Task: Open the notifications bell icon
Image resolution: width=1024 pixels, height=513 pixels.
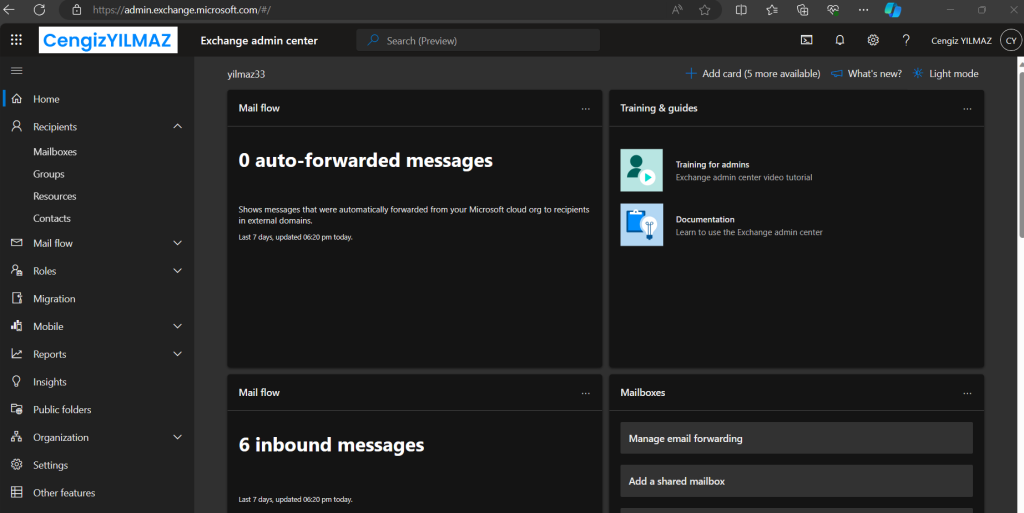Action: [x=840, y=40]
